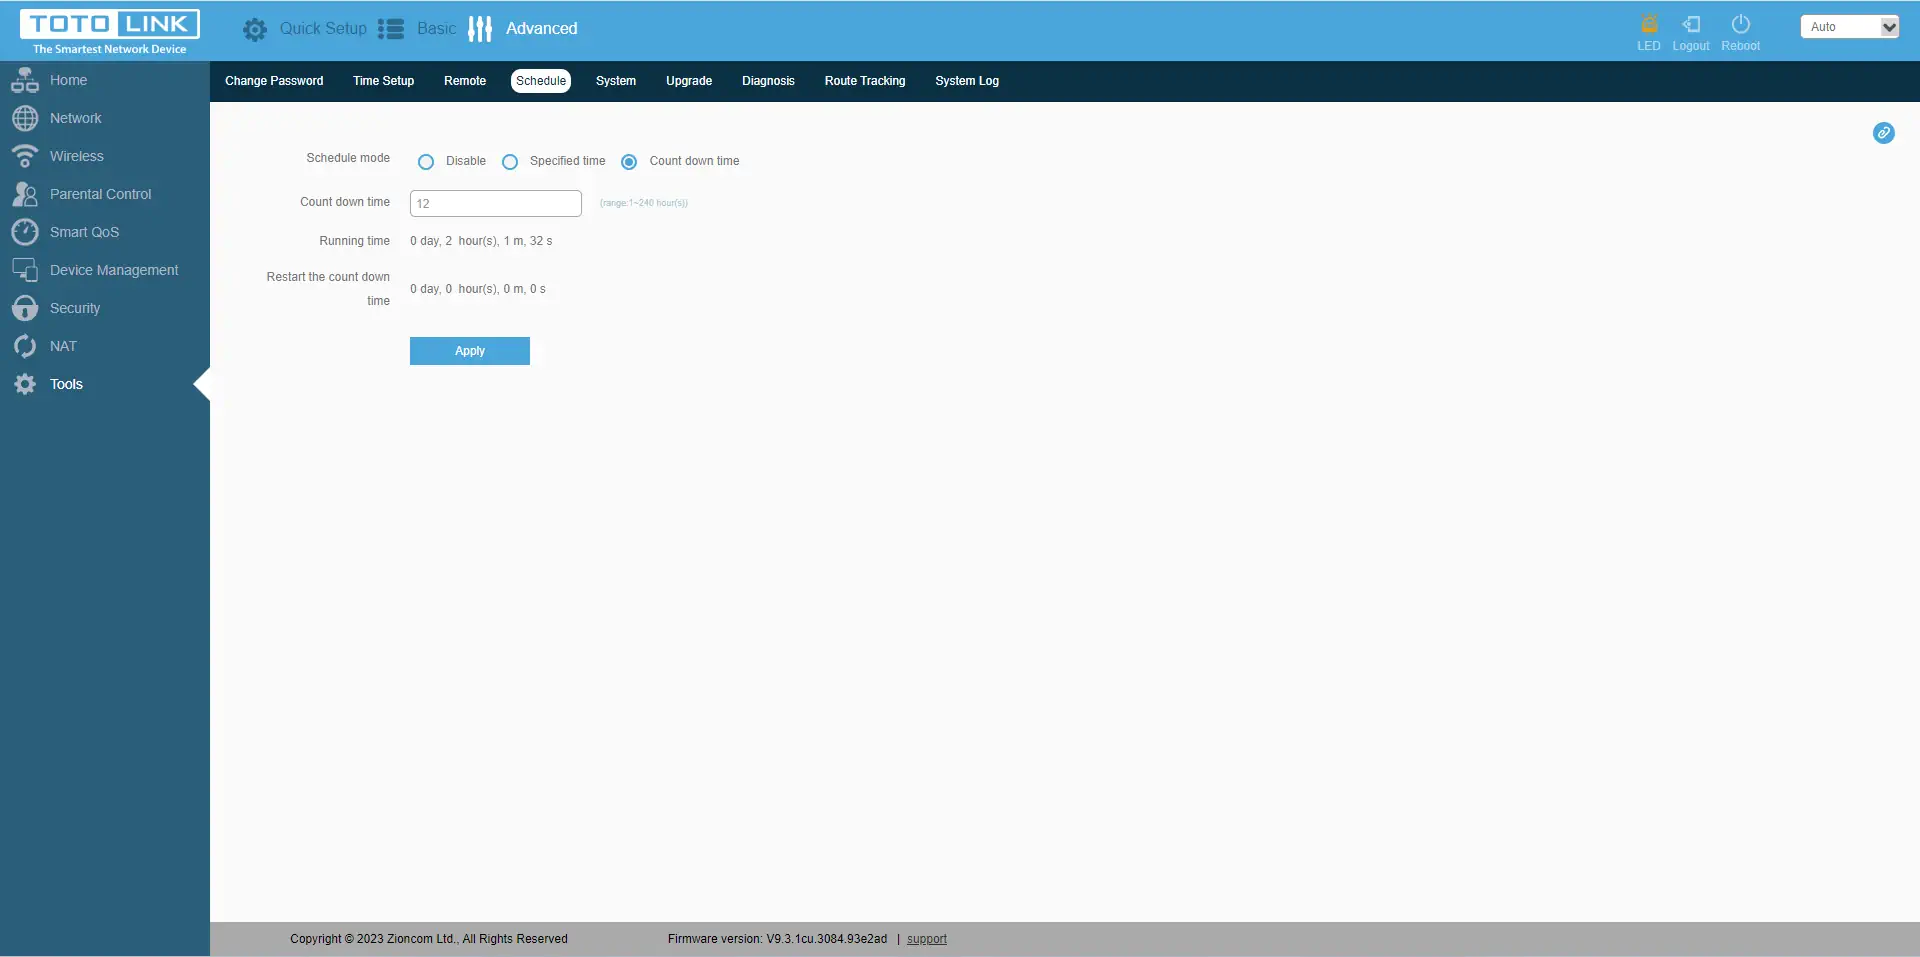
Task: Click the LED toggle icon
Action: click(x=1649, y=24)
